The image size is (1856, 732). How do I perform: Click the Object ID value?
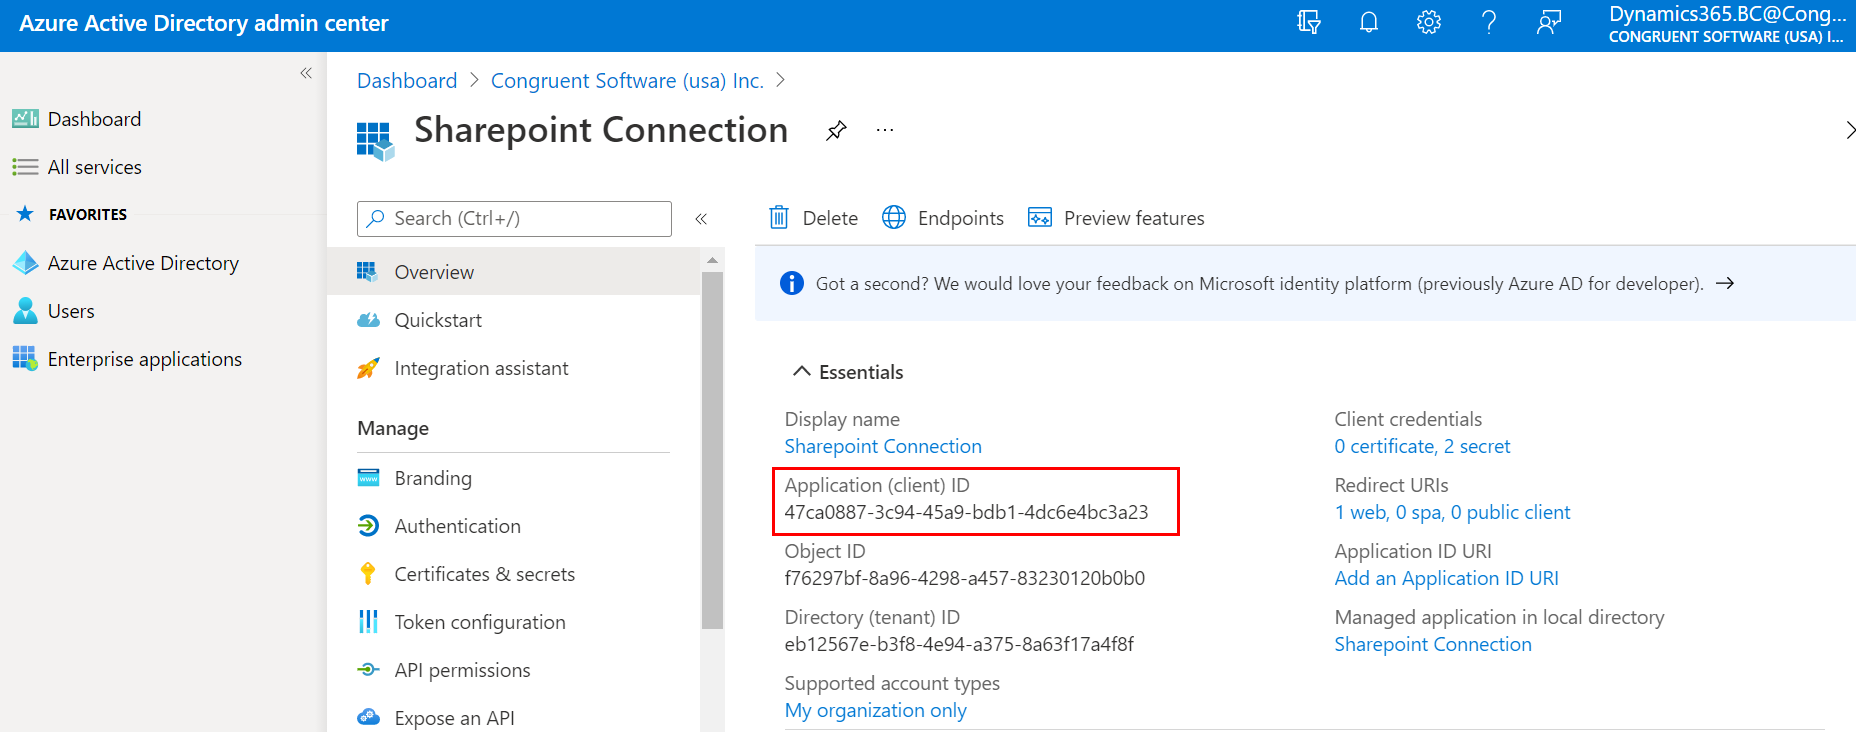pyautogui.click(x=965, y=579)
